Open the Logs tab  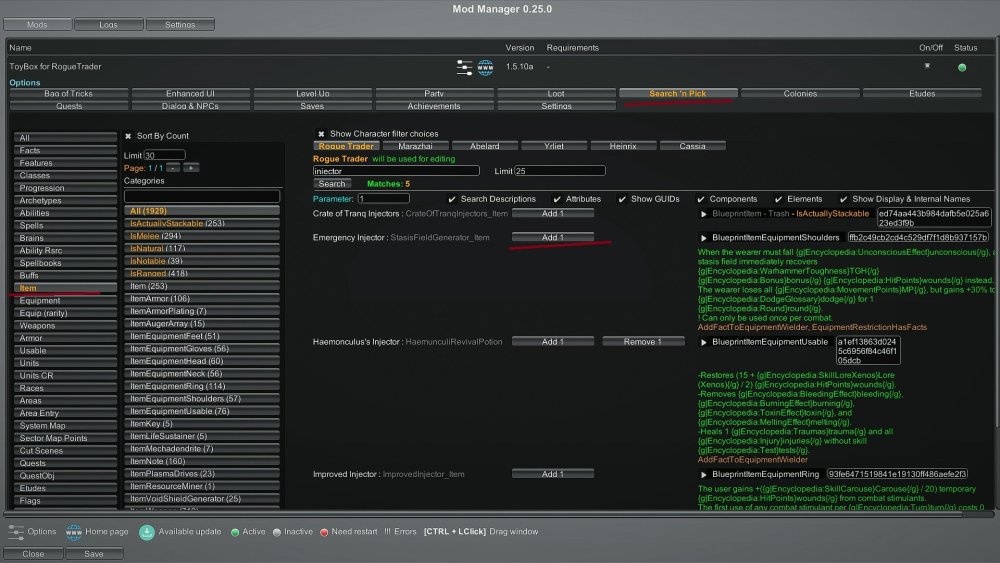click(x=108, y=24)
